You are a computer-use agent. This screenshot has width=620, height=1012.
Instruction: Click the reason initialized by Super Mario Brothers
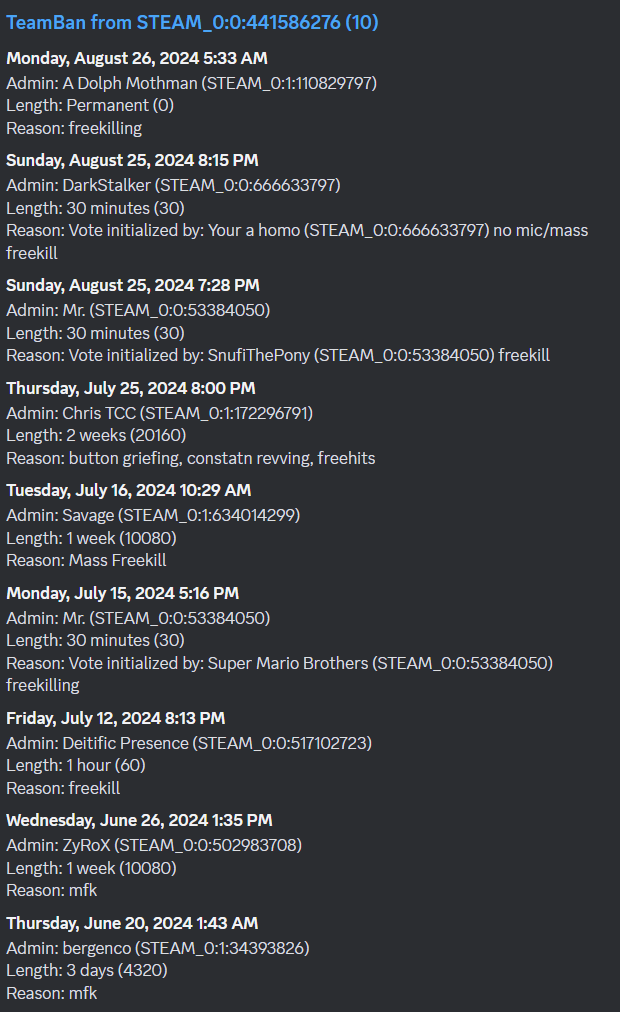click(x=280, y=674)
